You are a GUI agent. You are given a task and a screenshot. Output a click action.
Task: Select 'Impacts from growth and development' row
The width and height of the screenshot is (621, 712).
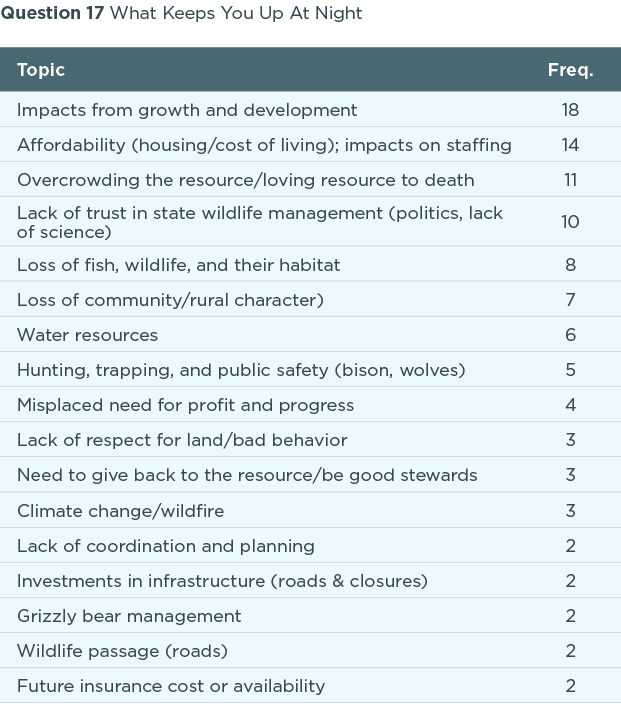point(187,110)
